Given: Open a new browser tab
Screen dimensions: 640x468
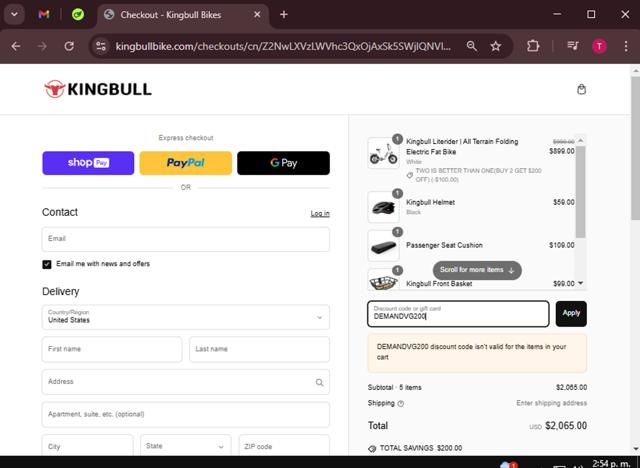Looking at the screenshot, I should tap(284, 15).
